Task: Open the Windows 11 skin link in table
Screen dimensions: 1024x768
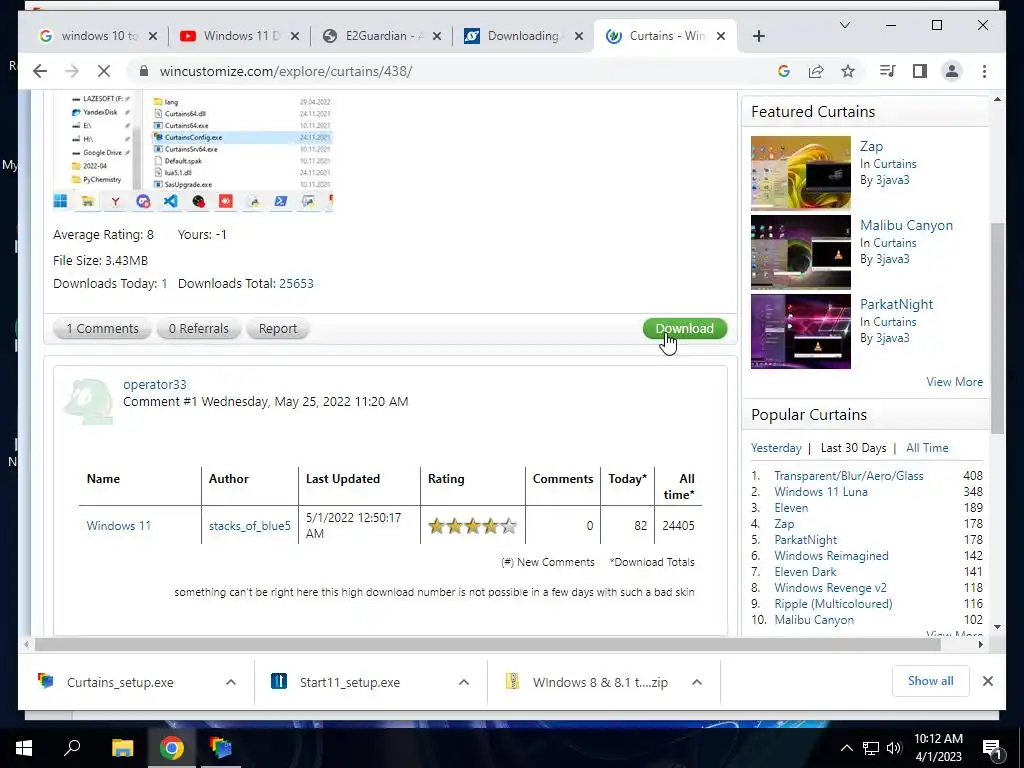Action: pos(118,525)
